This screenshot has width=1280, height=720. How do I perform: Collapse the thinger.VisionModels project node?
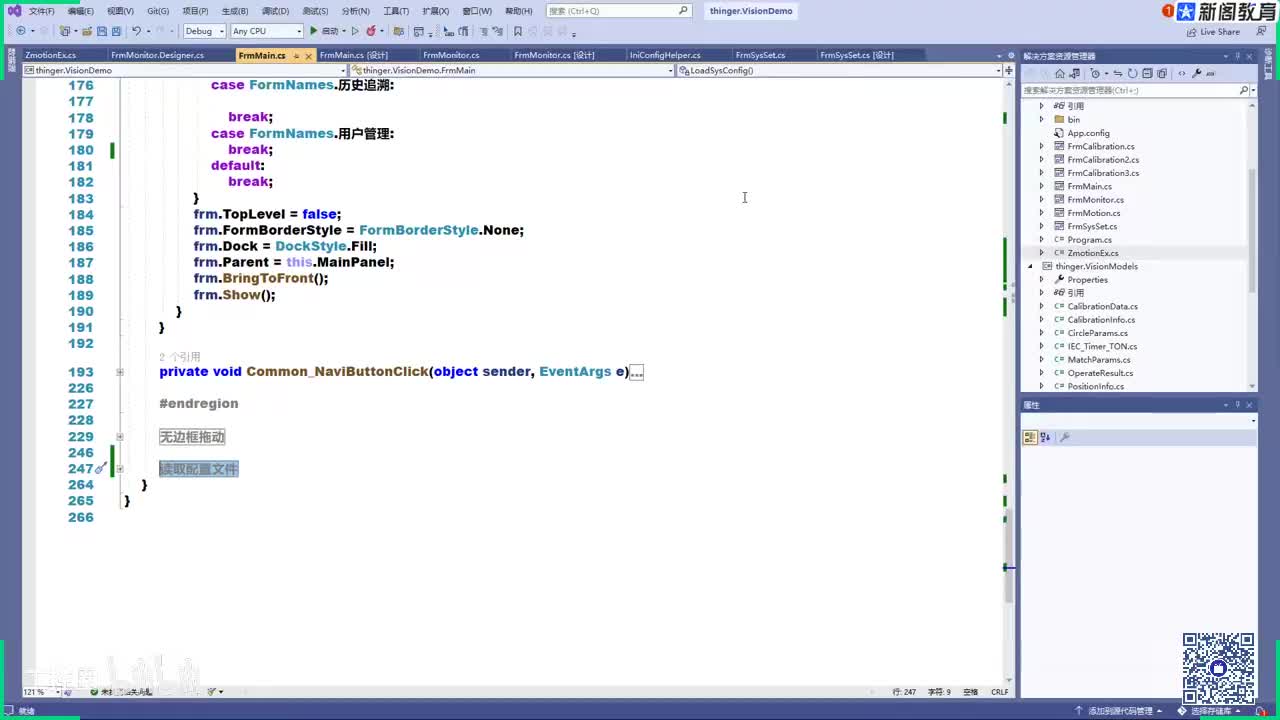1030,266
